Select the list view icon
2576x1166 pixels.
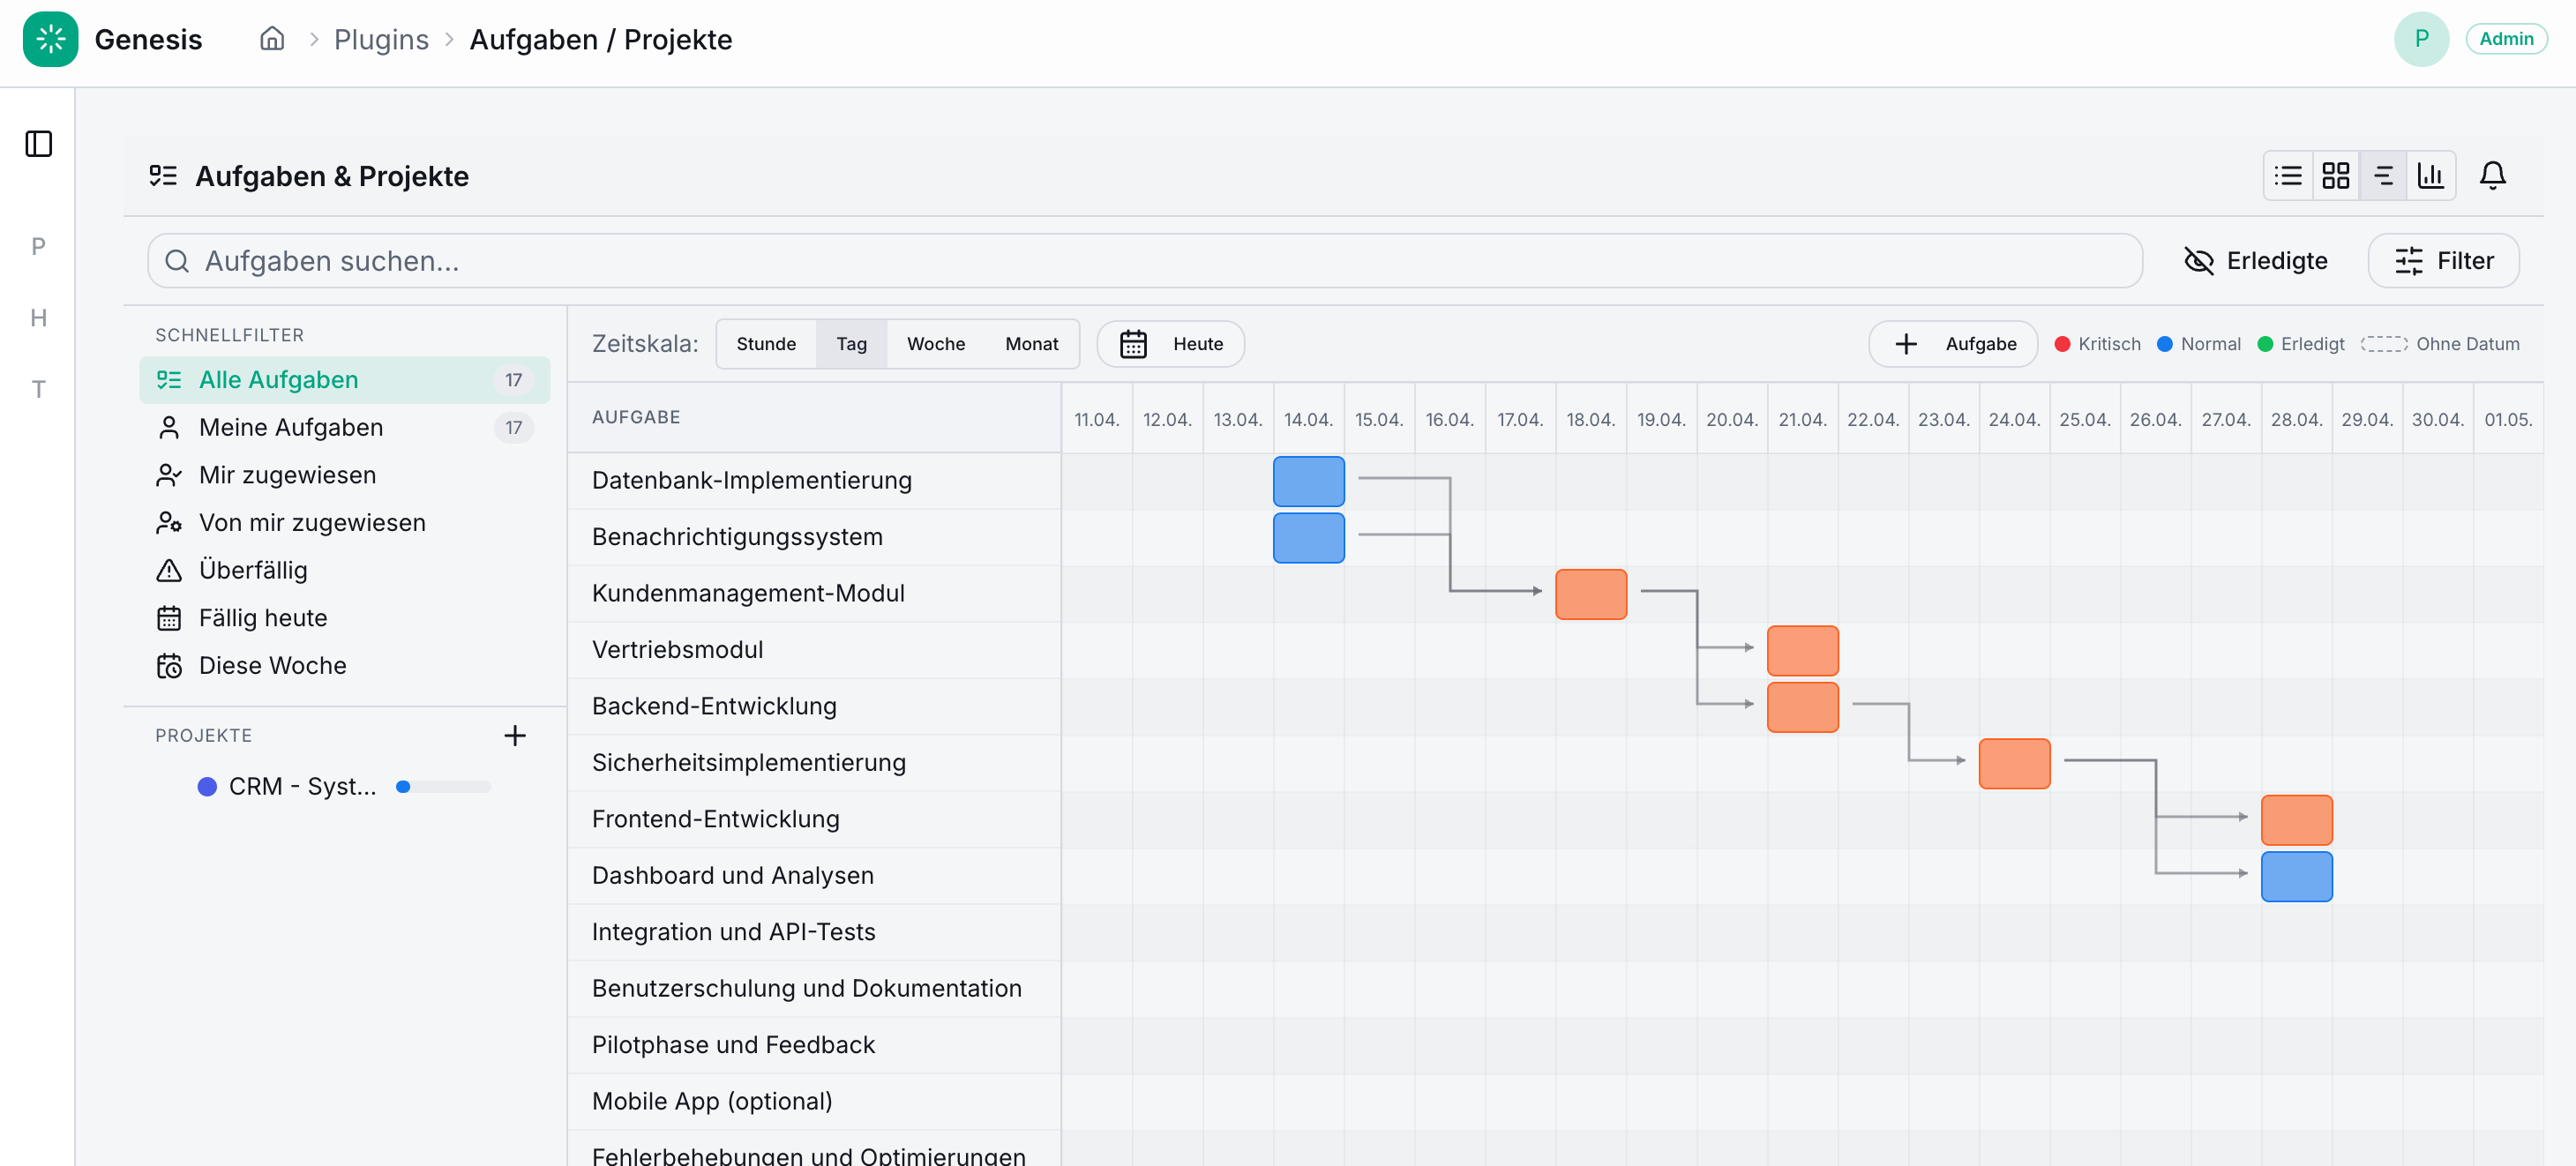(2288, 175)
